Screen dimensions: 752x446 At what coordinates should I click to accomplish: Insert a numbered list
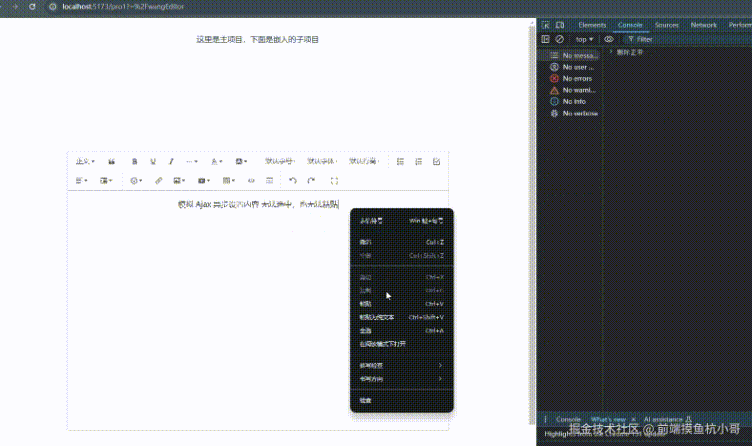[419, 162]
